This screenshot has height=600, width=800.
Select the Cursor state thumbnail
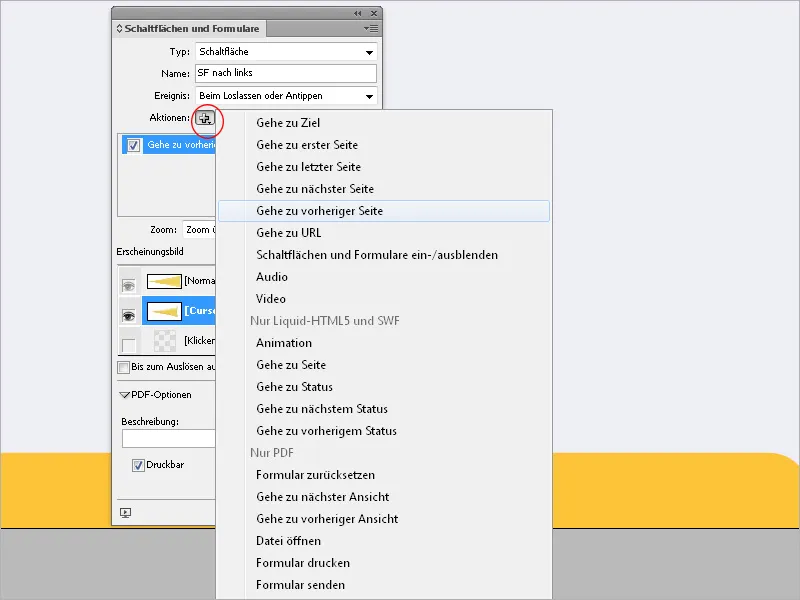pyautogui.click(x=164, y=311)
